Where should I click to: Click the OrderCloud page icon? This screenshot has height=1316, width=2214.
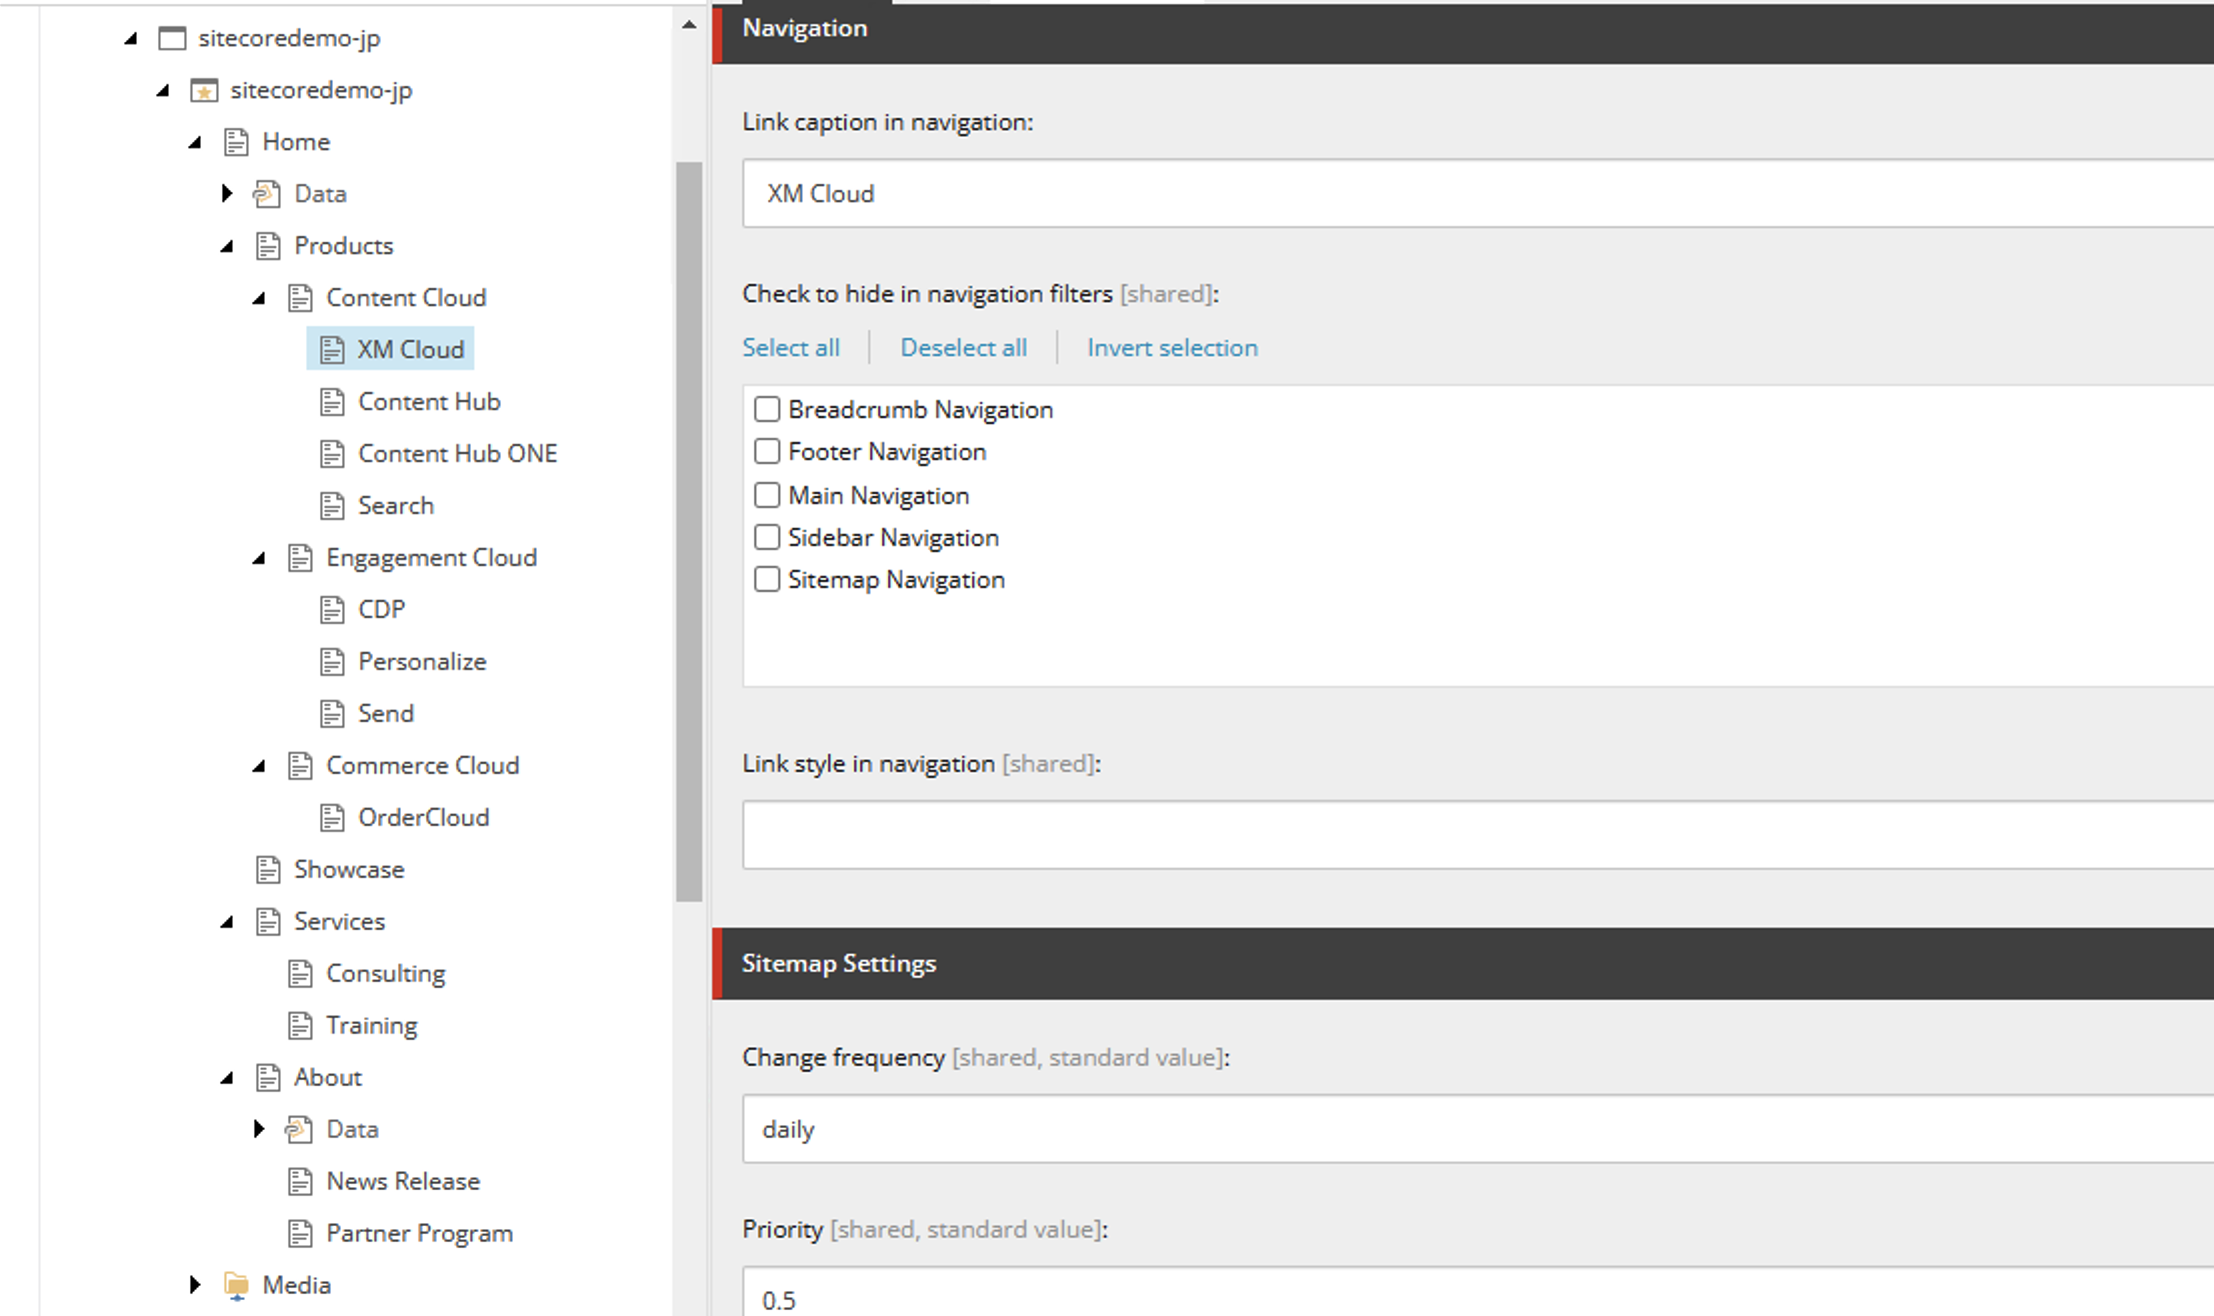pyautogui.click(x=332, y=818)
